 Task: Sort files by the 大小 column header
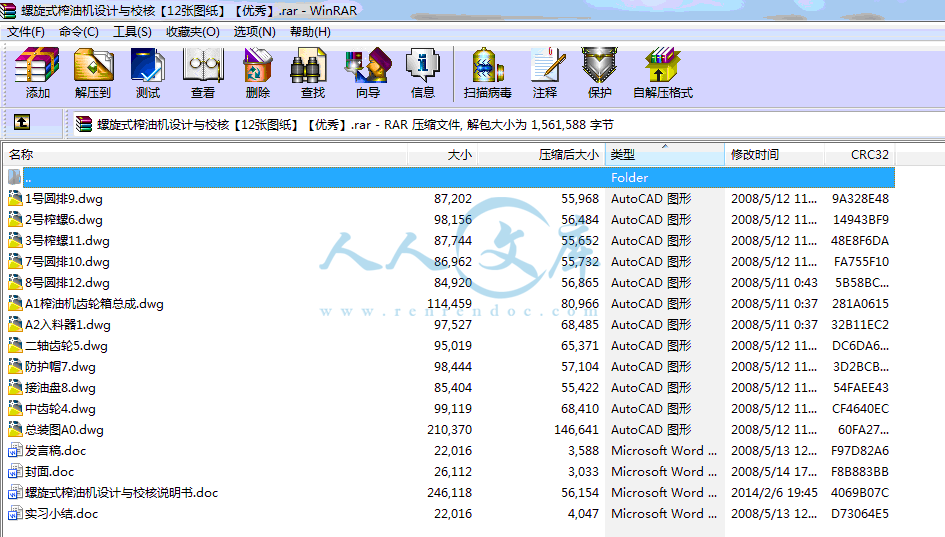pyautogui.click(x=442, y=155)
